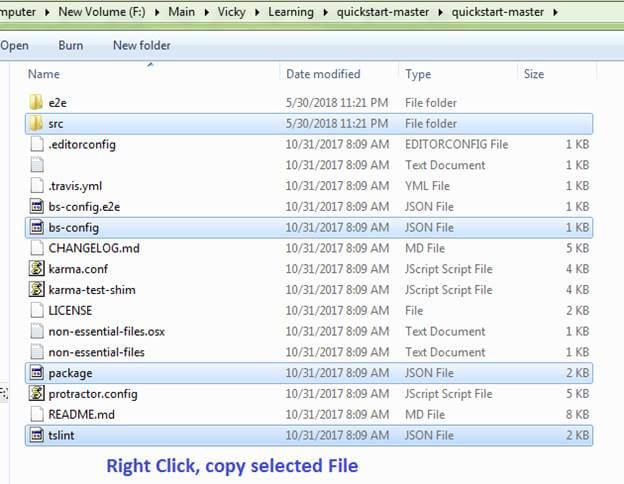
Task: Click the non-essential-files.osx document icon
Action: 37,331
